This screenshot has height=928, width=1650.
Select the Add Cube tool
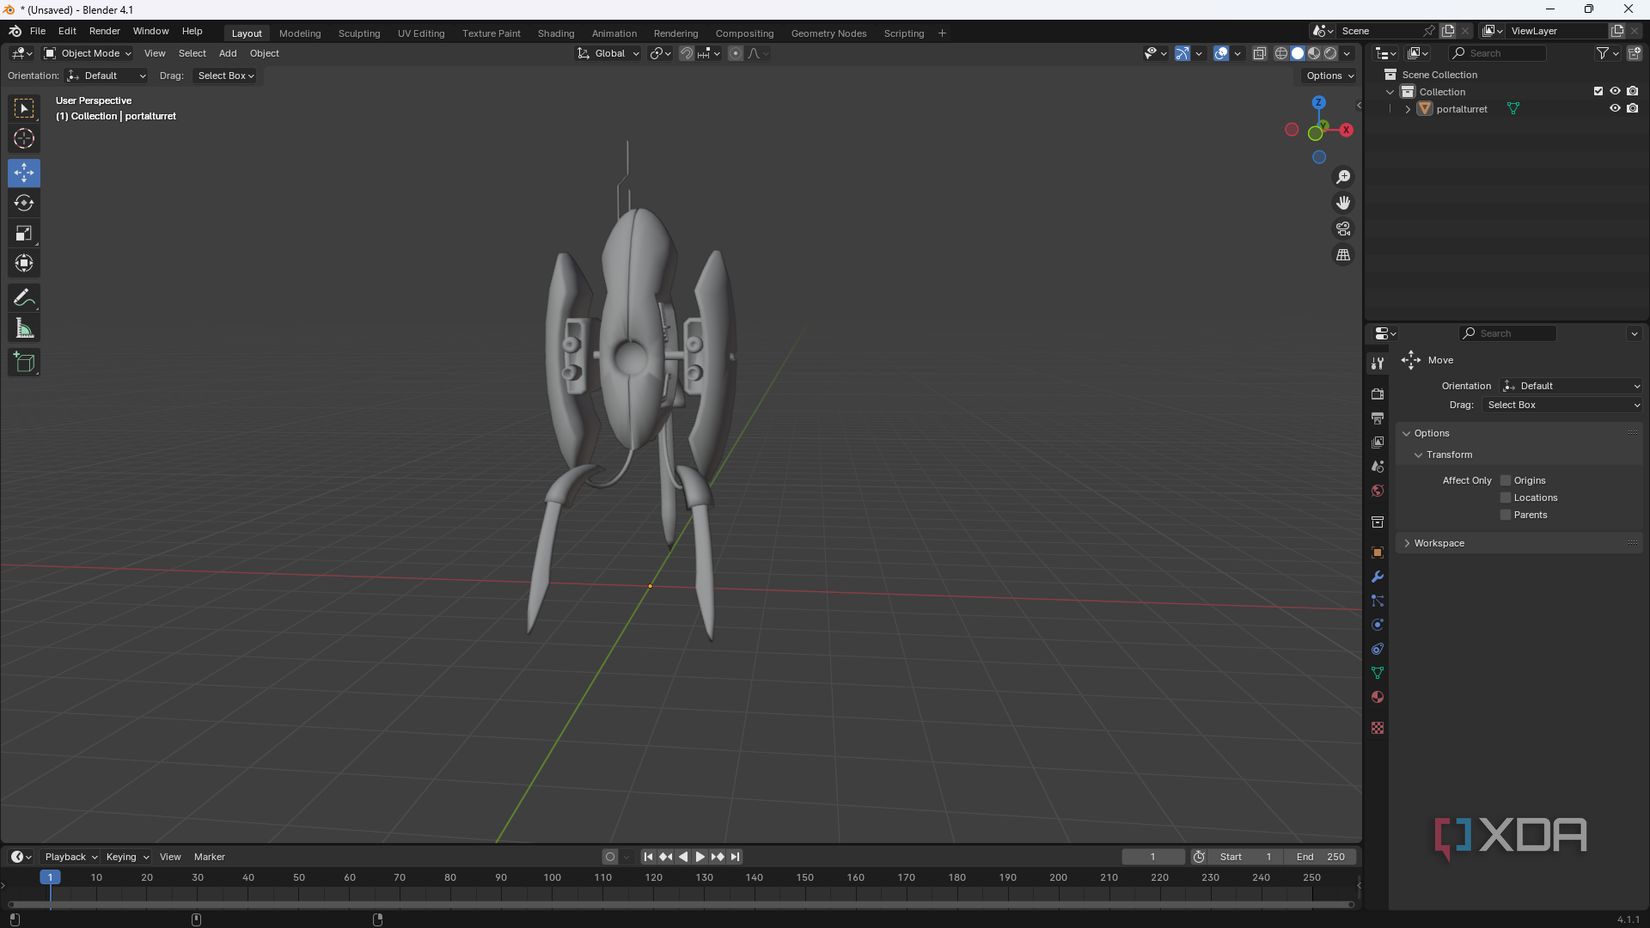24,362
